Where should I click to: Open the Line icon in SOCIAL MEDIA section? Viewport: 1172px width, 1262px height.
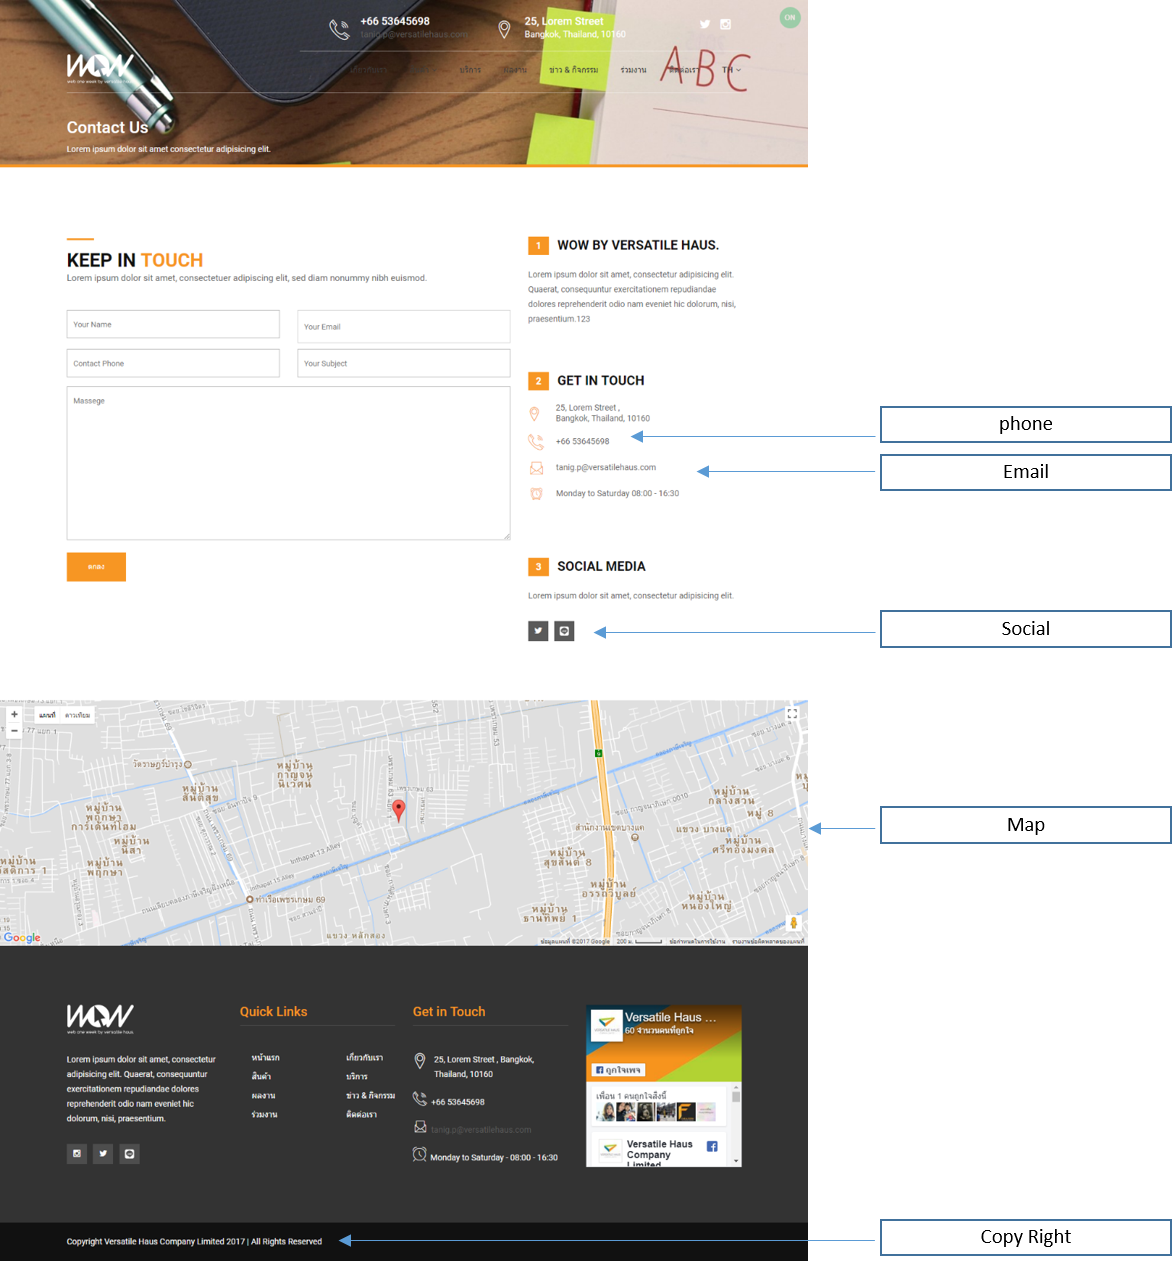pyautogui.click(x=564, y=631)
